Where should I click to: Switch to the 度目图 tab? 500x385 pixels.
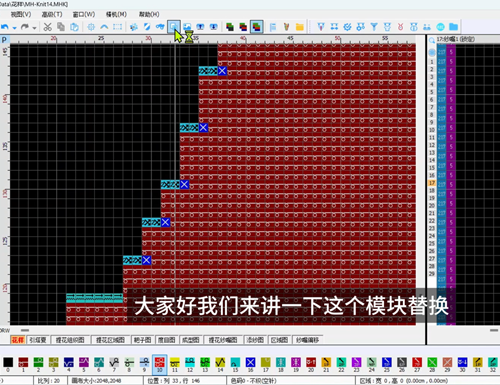point(166,340)
